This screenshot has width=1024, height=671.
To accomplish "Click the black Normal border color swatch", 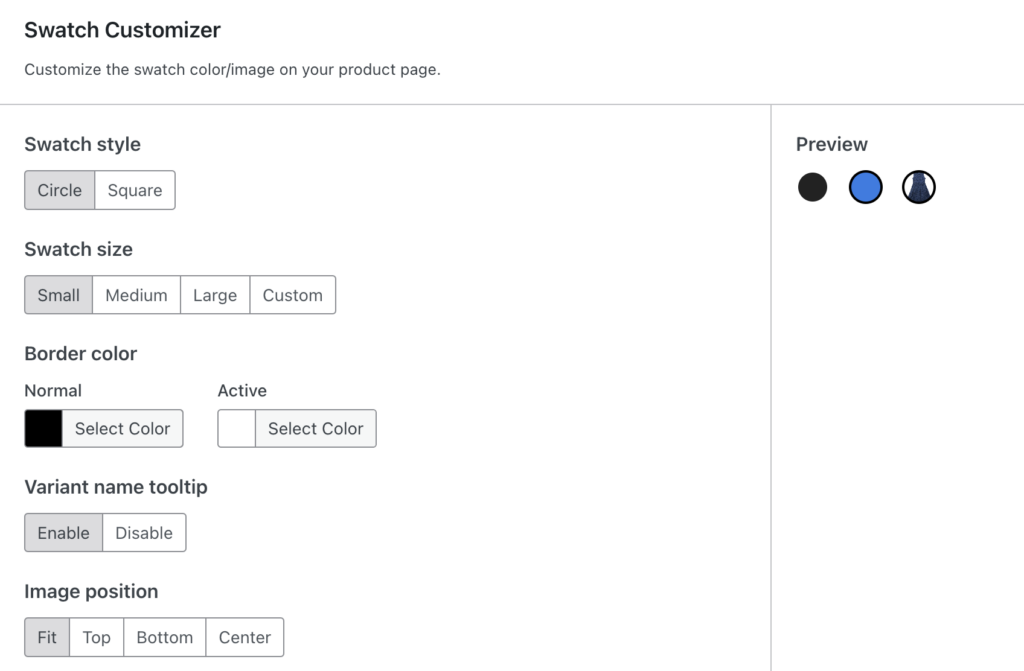I will coord(43,429).
